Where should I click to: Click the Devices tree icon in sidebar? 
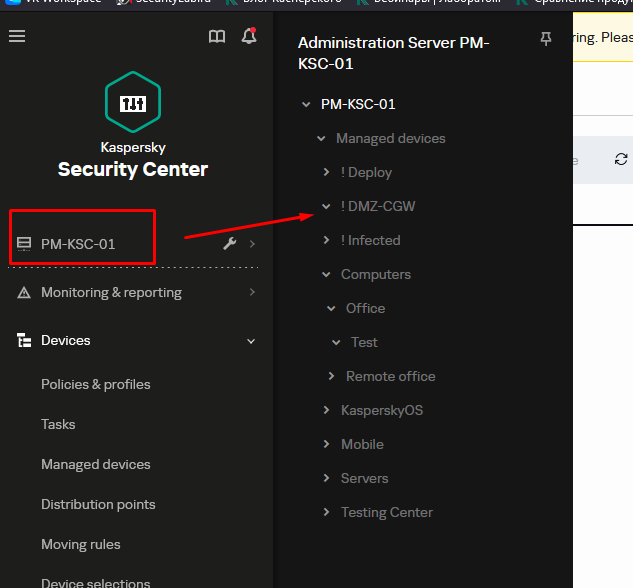point(24,340)
